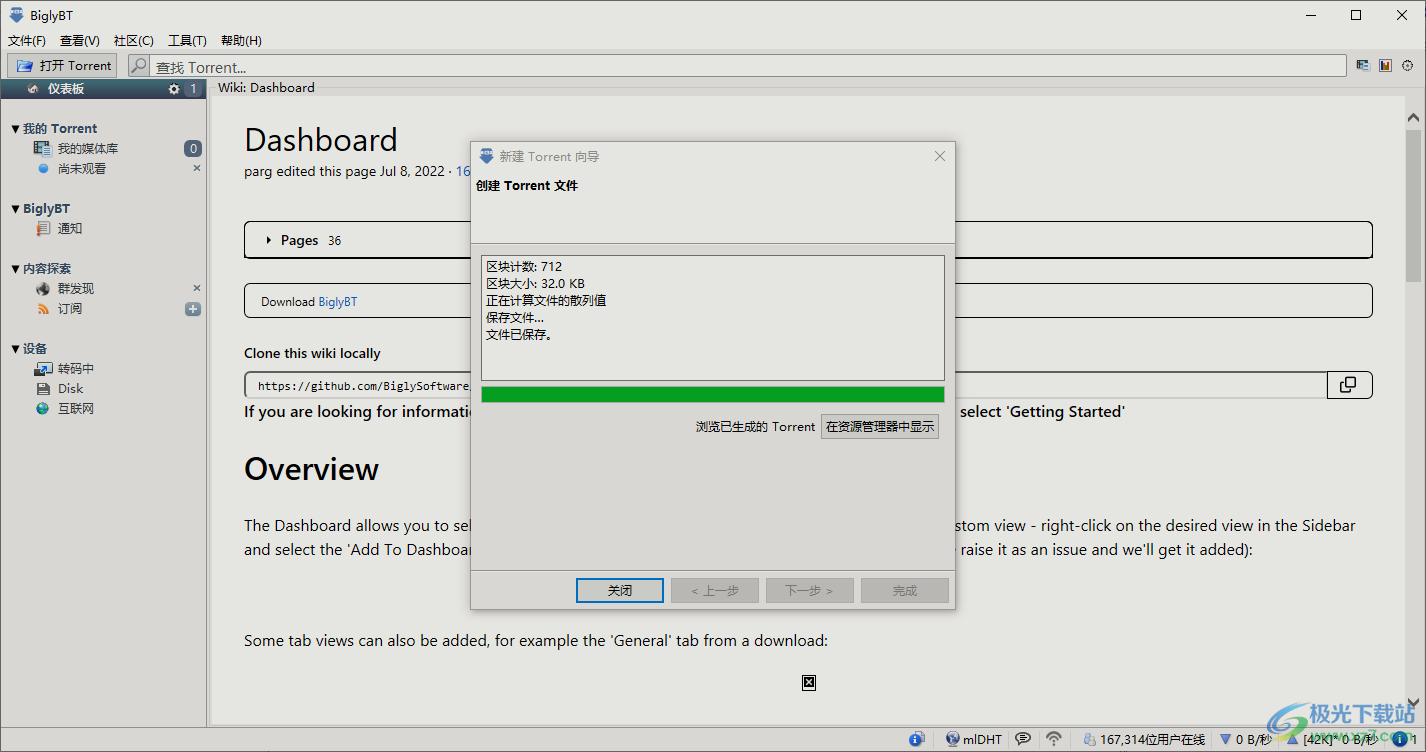Open the Disk device entry
The width and height of the screenshot is (1426, 752).
coord(70,389)
